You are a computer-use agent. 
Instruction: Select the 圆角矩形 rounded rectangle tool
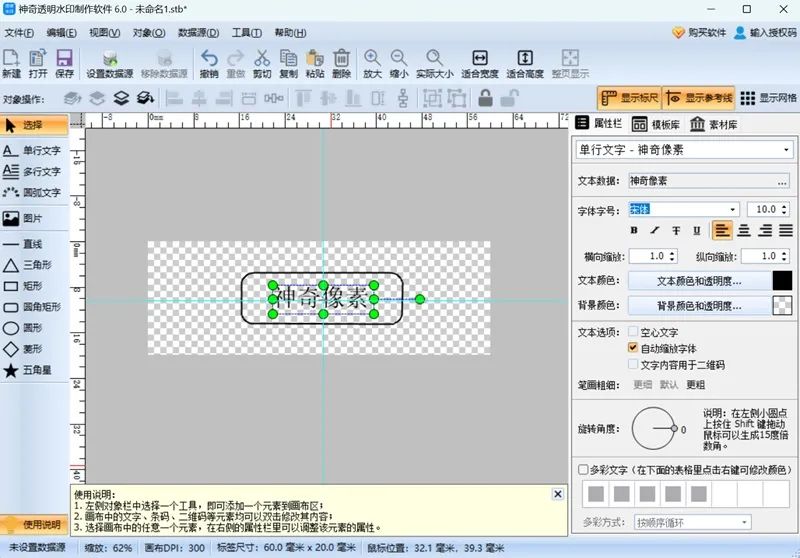pos(32,307)
